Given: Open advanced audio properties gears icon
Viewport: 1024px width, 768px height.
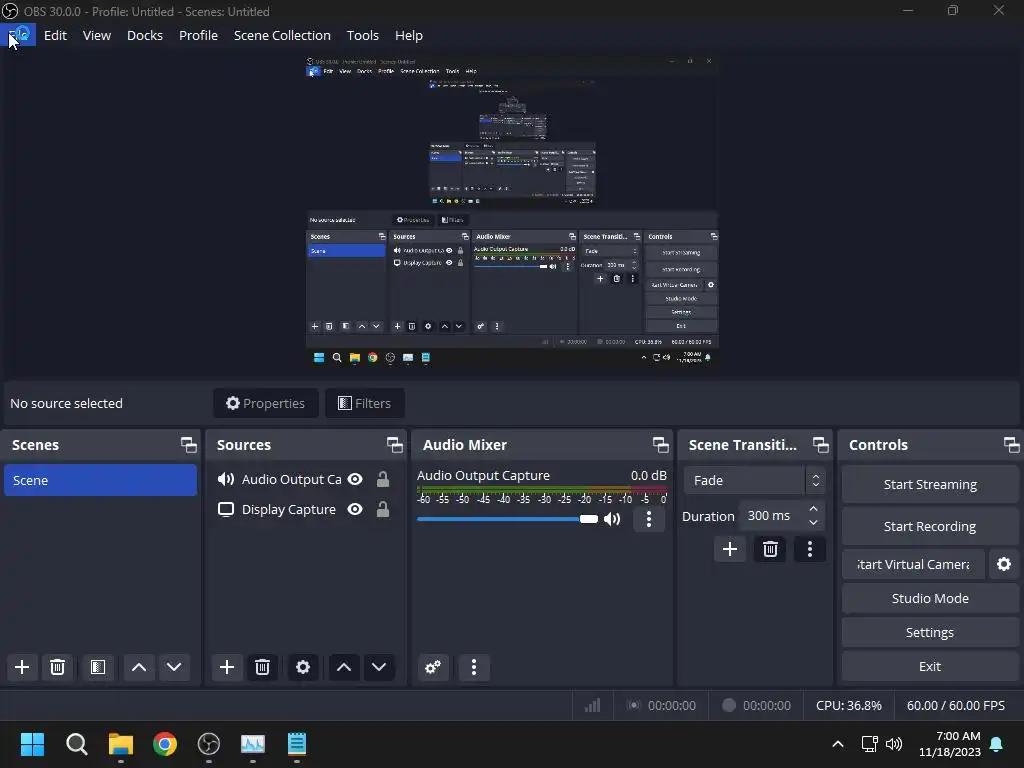Looking at the screenshot, I should (x=433, y=667).
